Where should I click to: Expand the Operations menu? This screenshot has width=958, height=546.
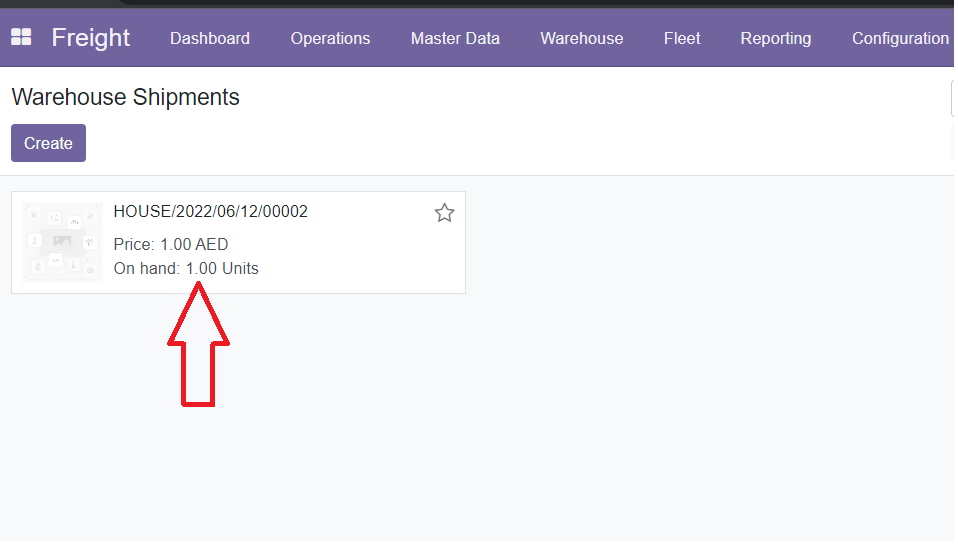(x=330, y=39)
